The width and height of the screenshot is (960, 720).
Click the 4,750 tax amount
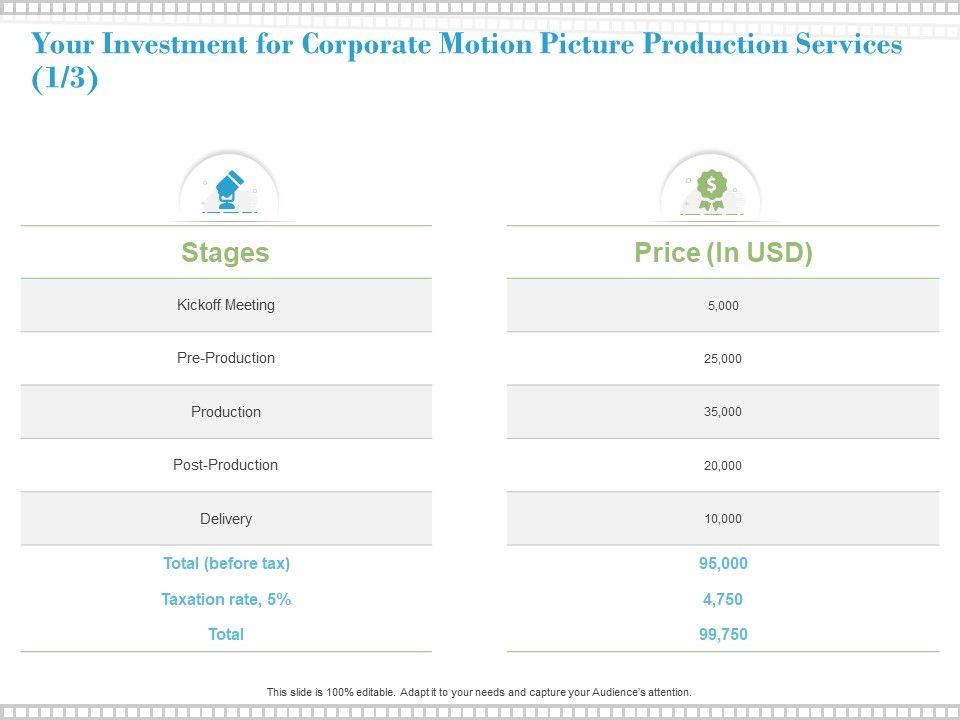point(723,600)
